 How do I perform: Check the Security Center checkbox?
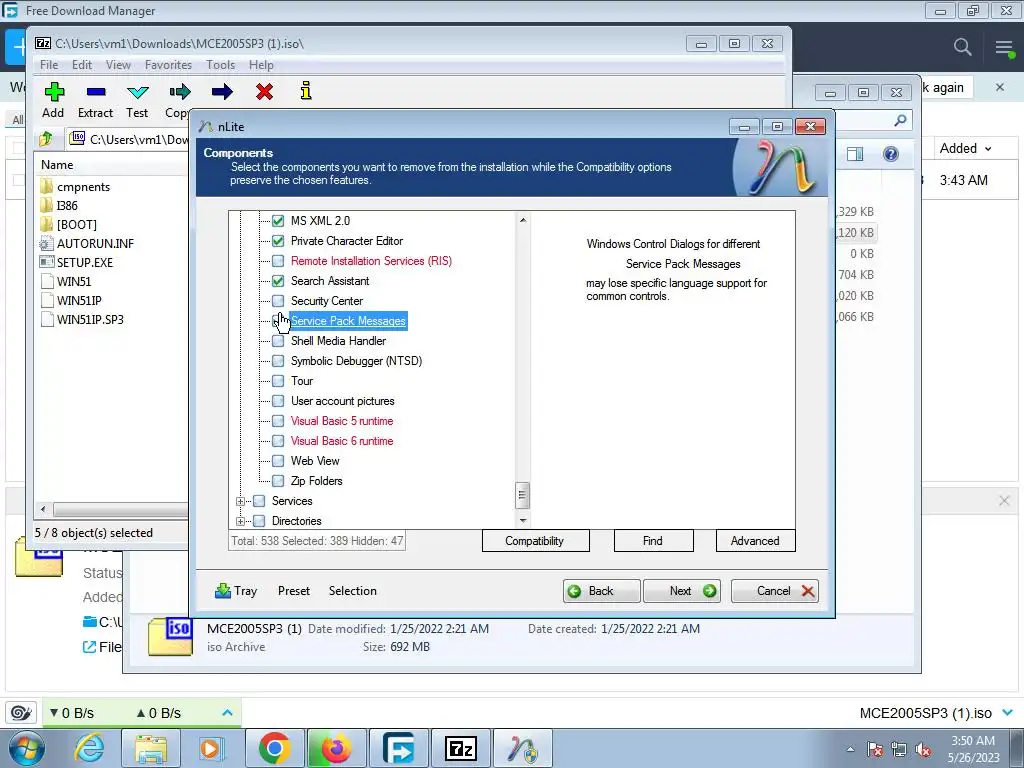point(278,301)
